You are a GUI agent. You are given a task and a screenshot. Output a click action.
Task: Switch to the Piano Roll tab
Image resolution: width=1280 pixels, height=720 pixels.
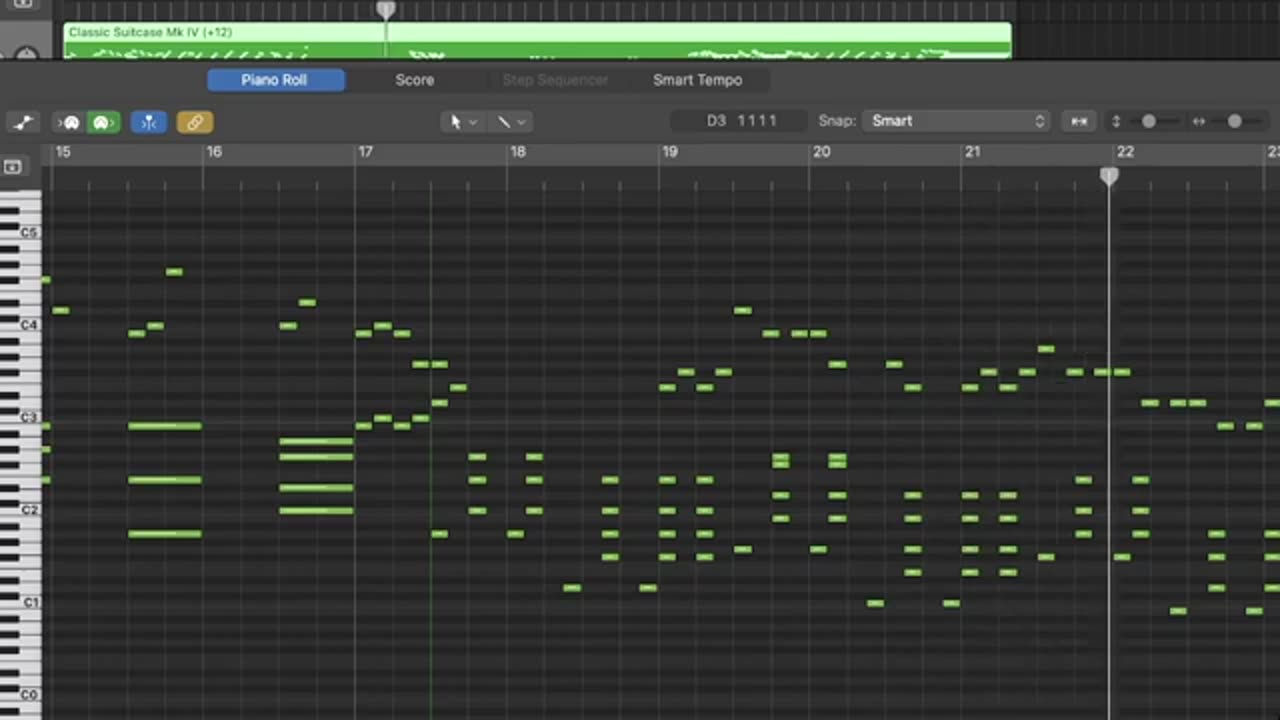(275, 80)
